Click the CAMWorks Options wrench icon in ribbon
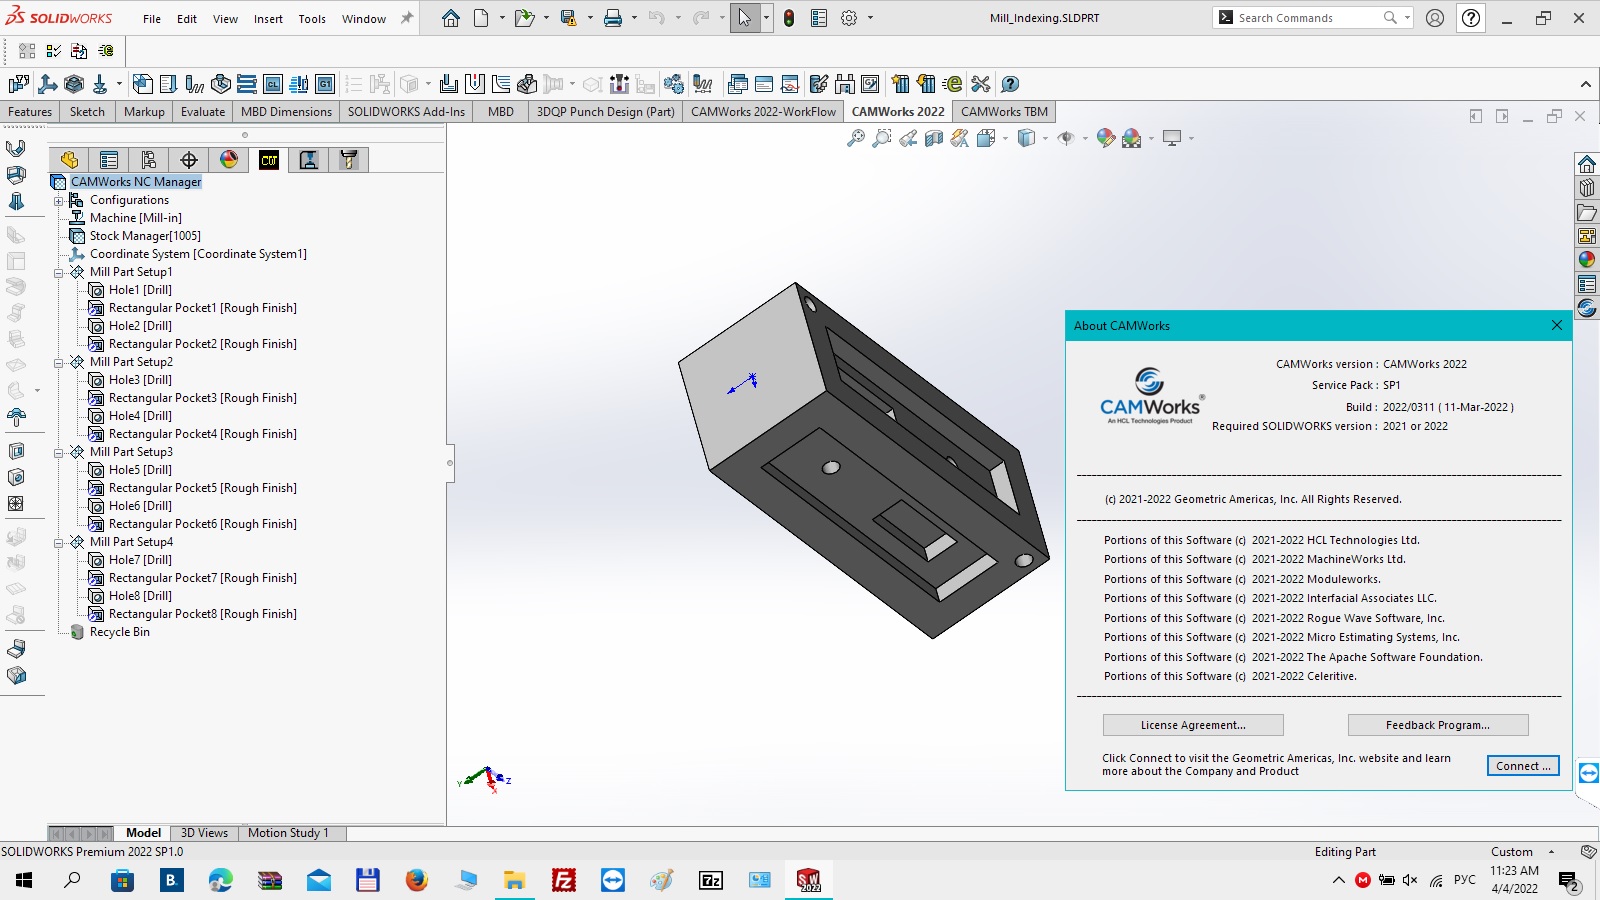Viewport: 1600px width, 900px height. pyautogui.click(x=980, y=84)
